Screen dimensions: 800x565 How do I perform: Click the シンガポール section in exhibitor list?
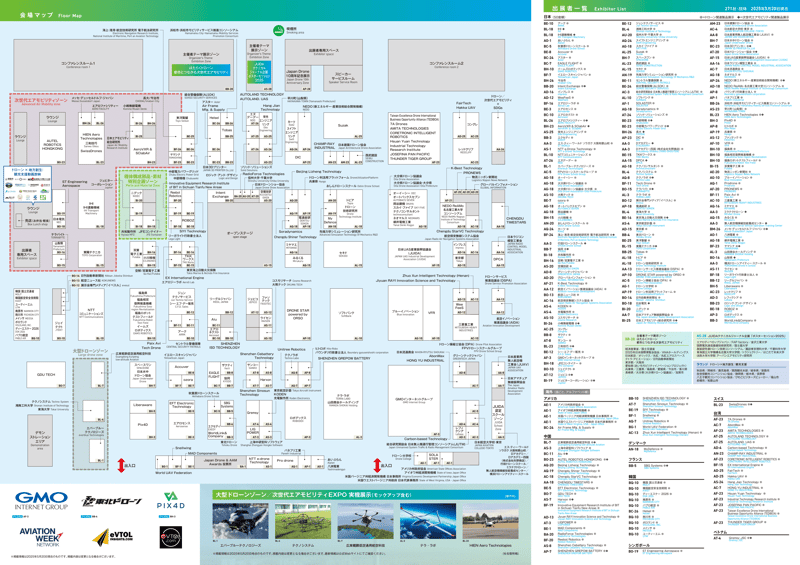(638, 545)
